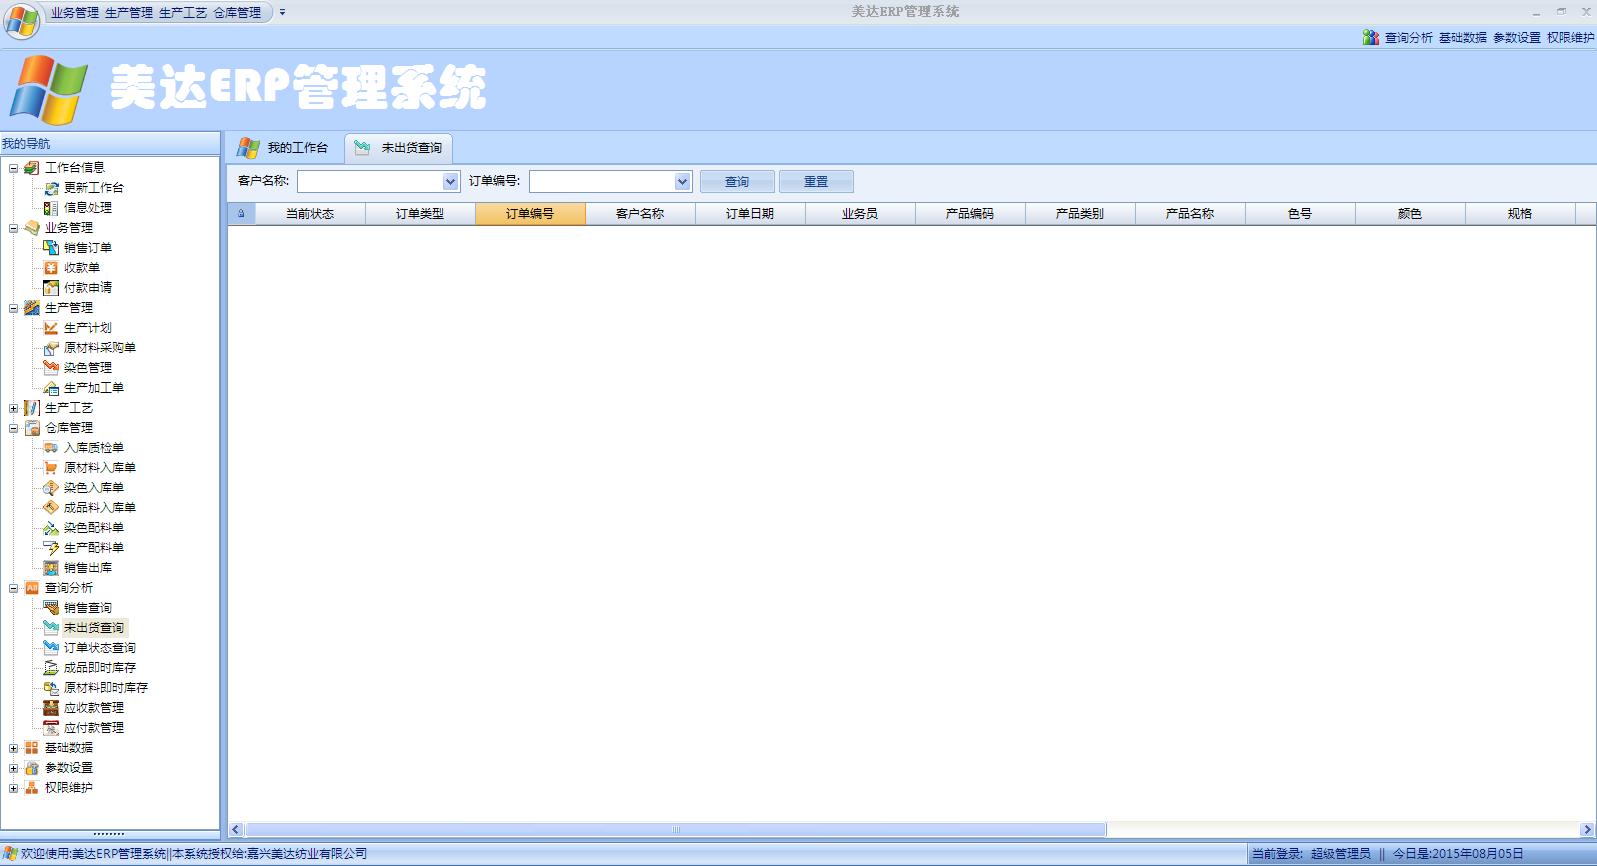The image size is (1597, 866).
Task: Collapse the 业务管理 tree node
Action: tap(13, 228)
